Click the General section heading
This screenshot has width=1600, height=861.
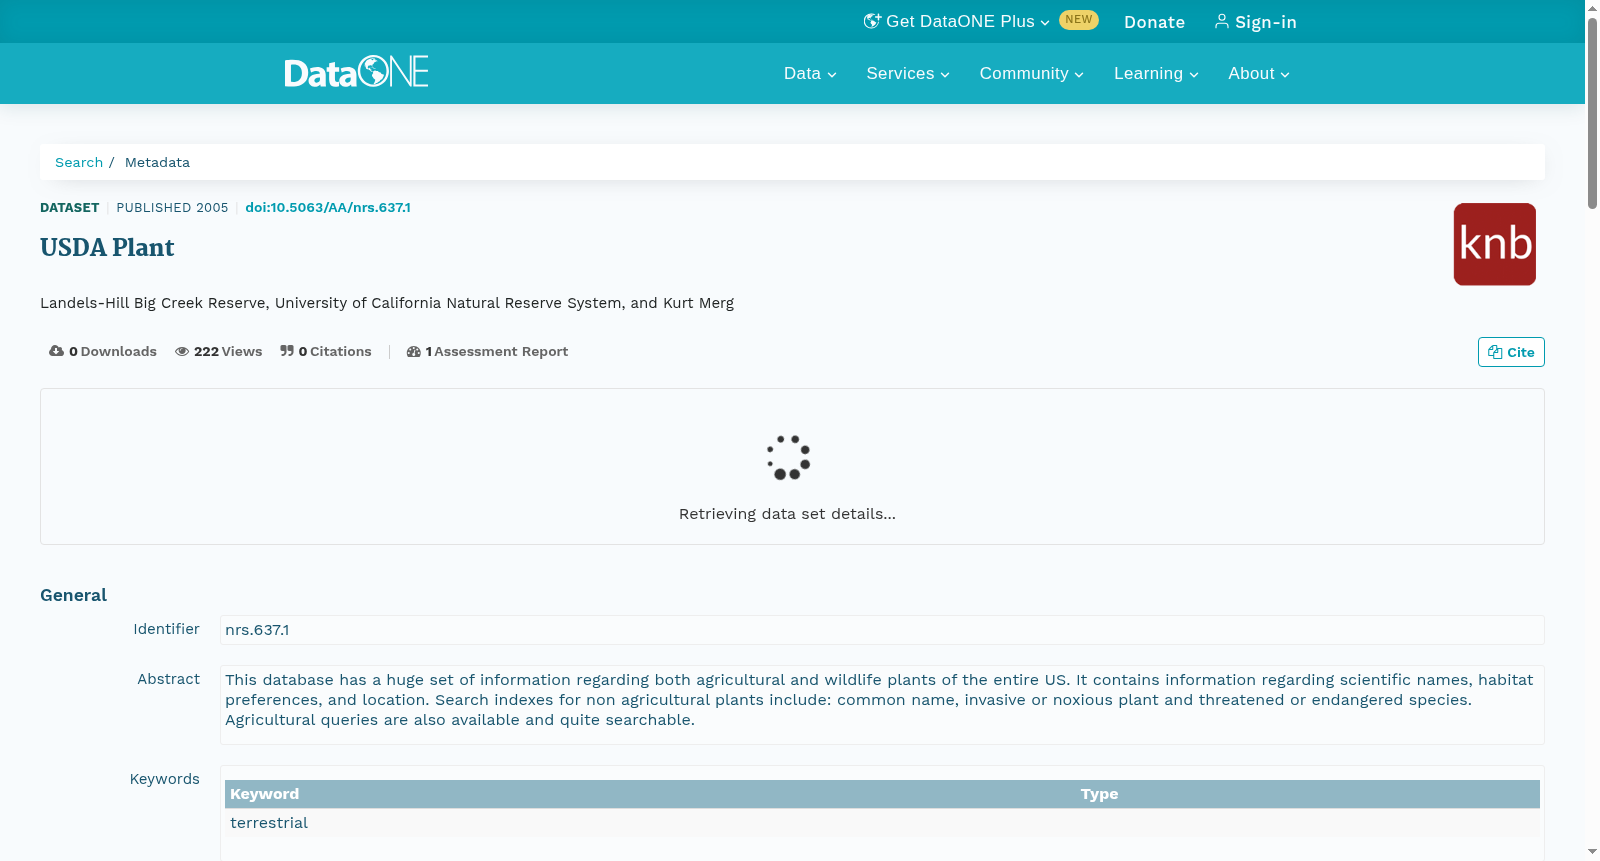[73, 595]
